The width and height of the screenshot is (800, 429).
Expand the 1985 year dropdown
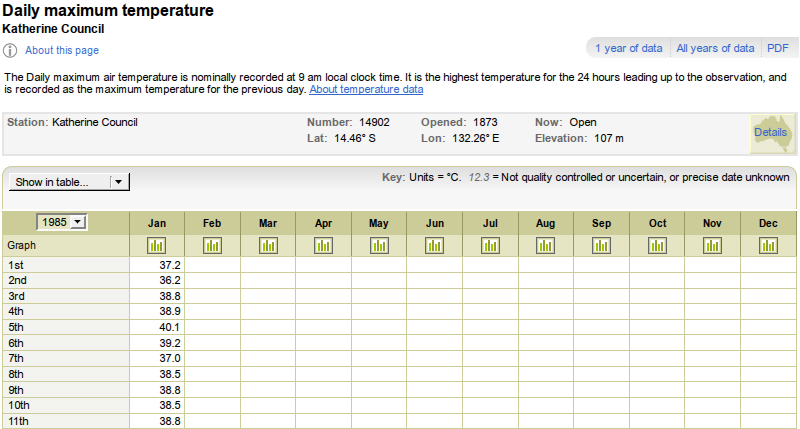click(62, 223)
